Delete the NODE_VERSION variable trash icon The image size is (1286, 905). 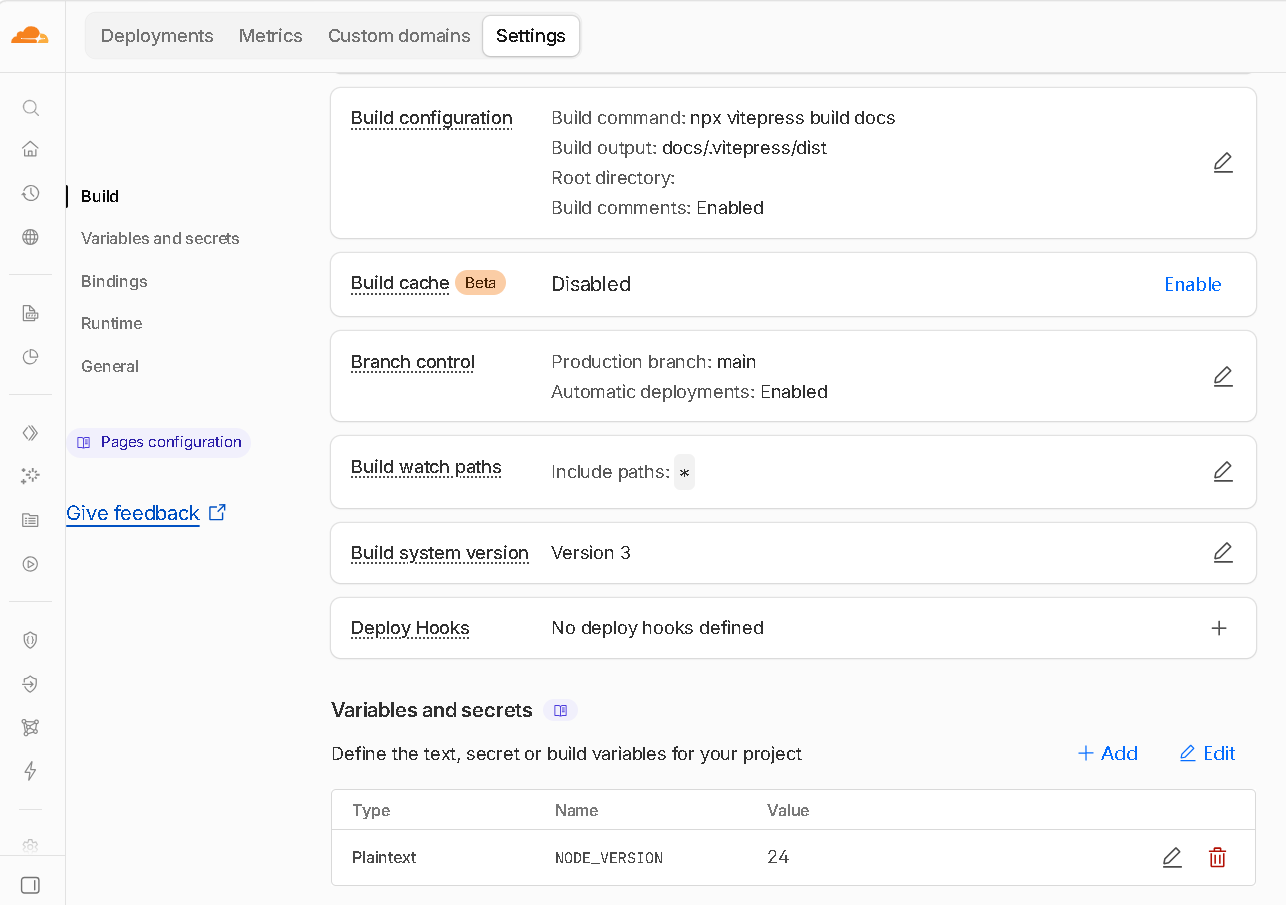click(x=1217, y=857)
